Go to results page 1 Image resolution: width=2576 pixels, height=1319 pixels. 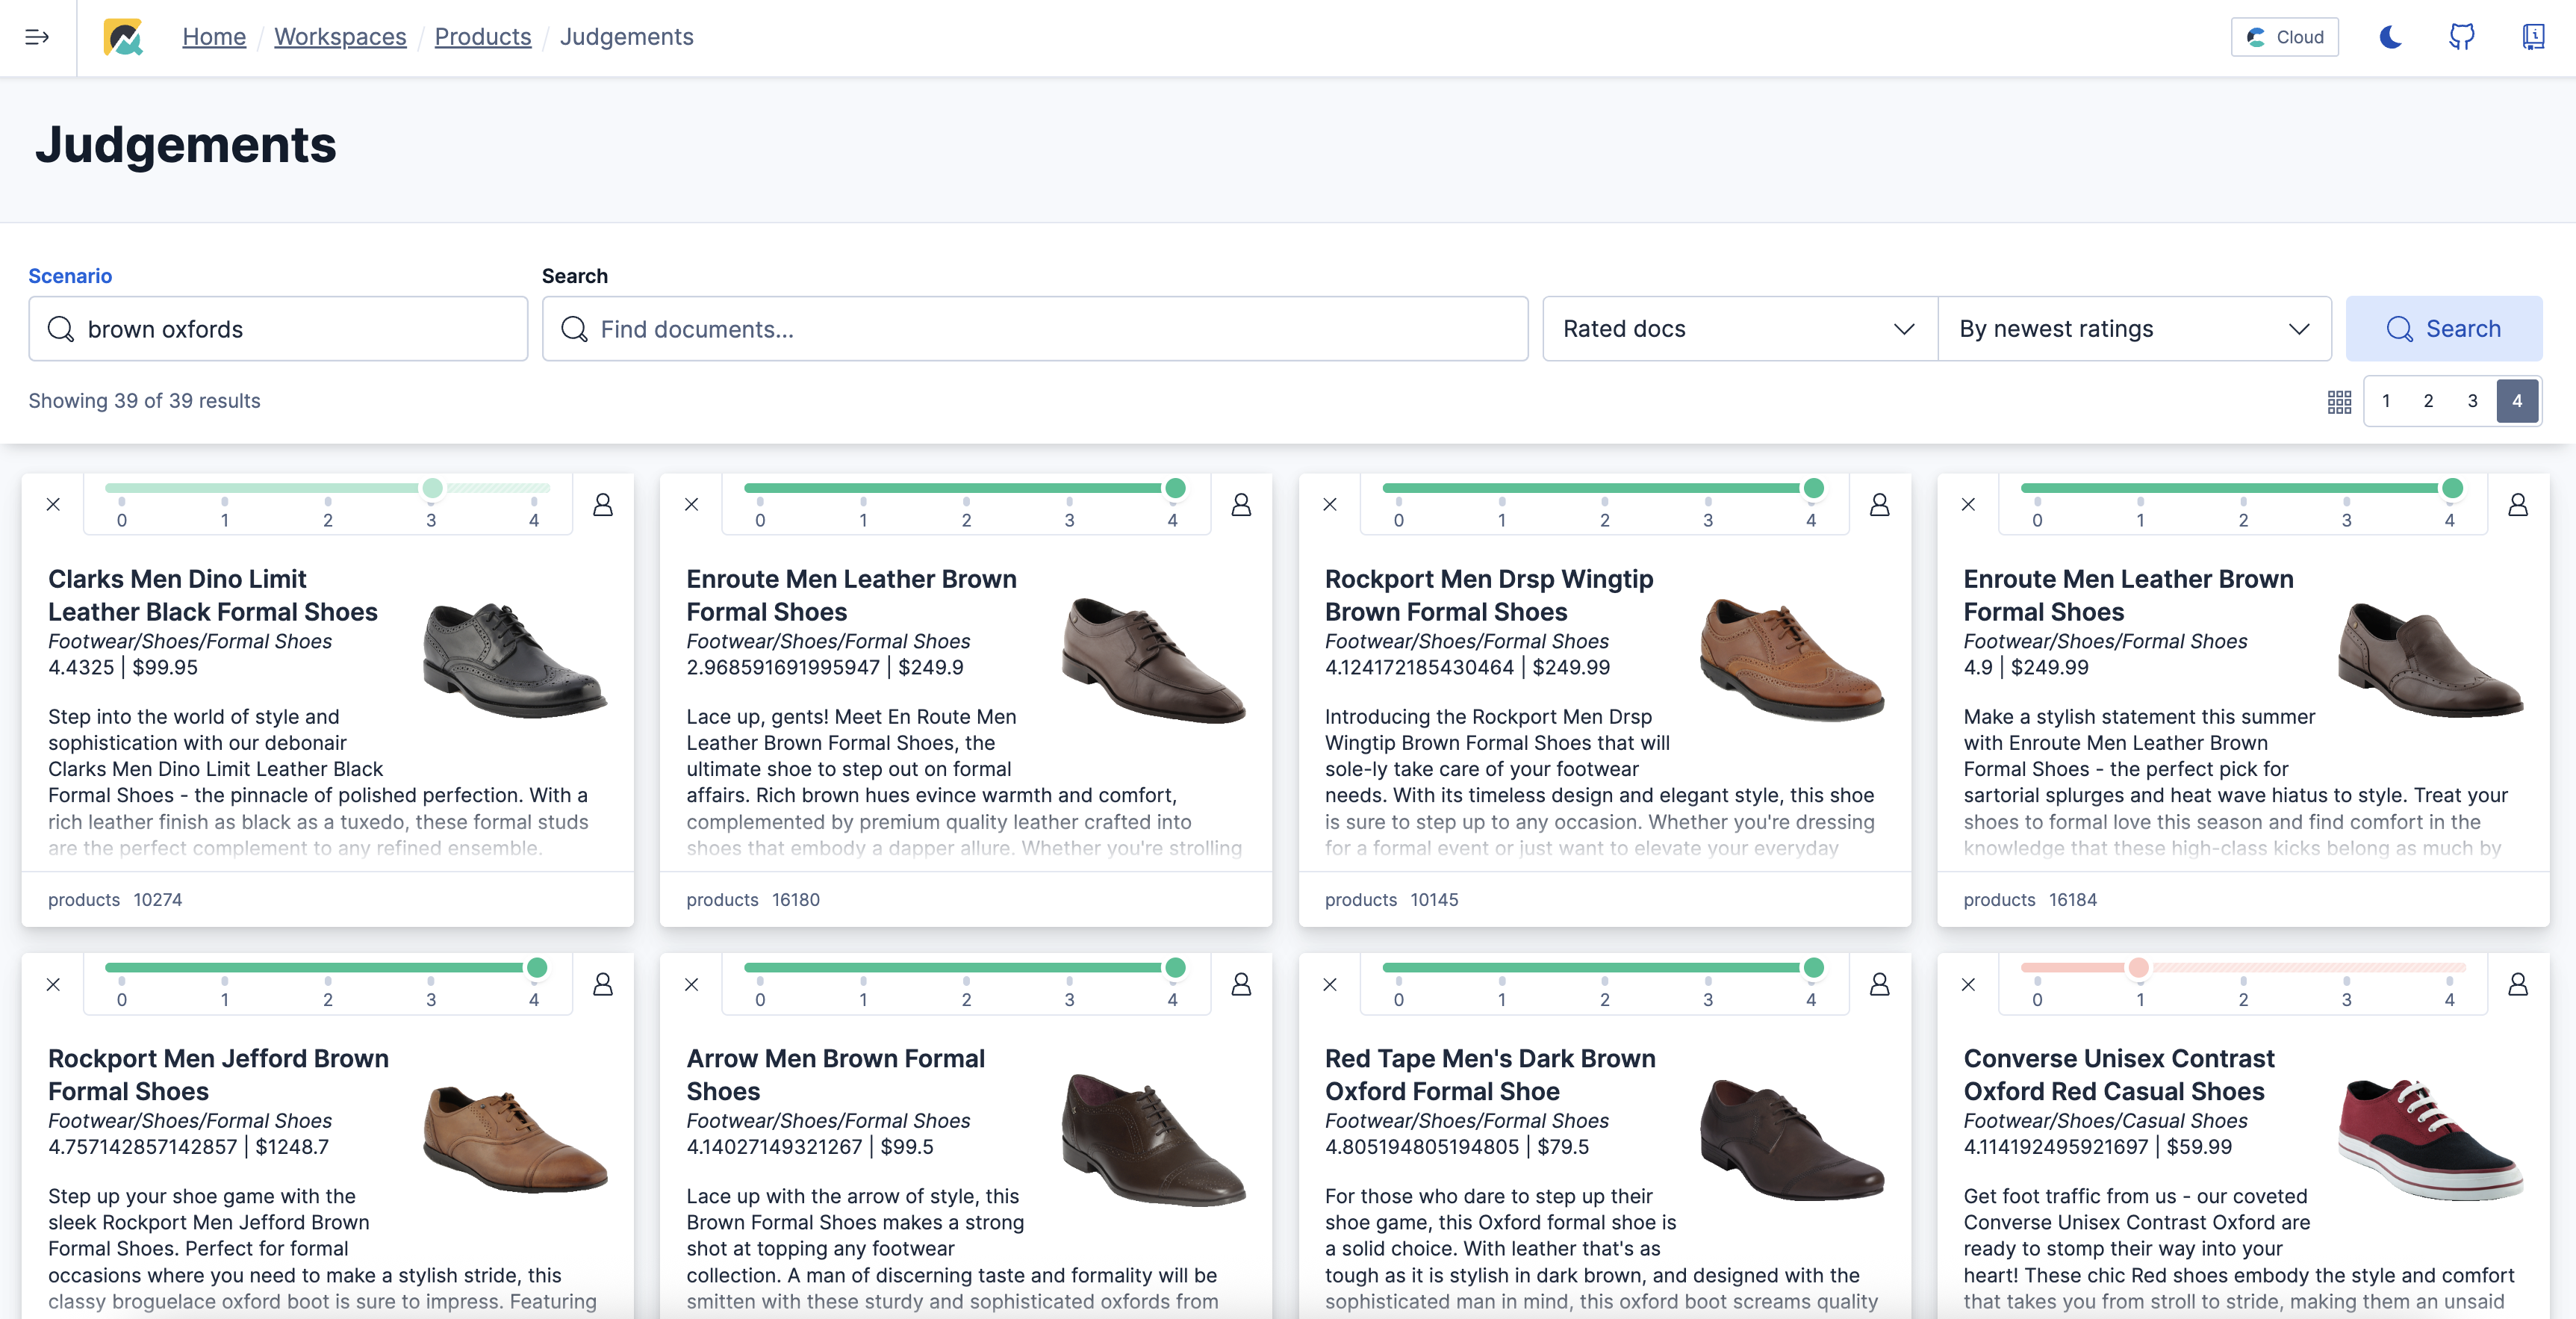coord(2386,401)
